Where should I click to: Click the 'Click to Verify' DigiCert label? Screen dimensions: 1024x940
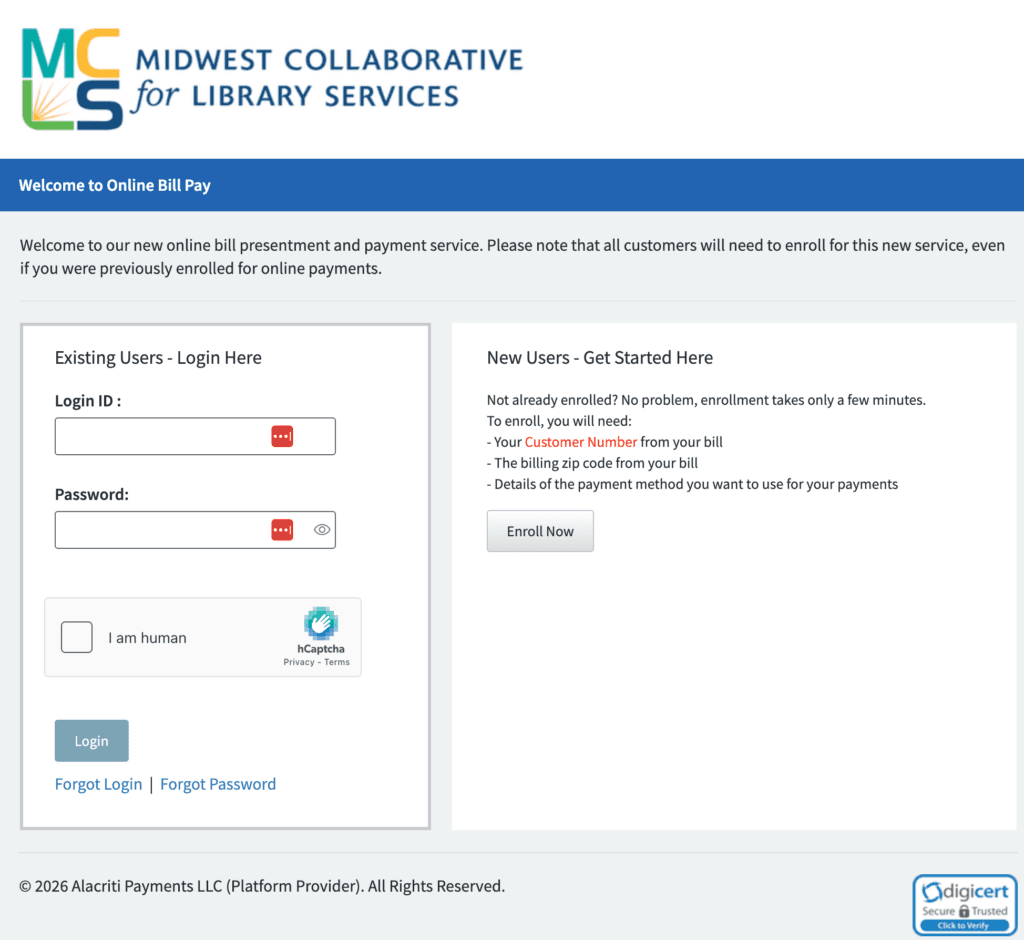point(963,926)
